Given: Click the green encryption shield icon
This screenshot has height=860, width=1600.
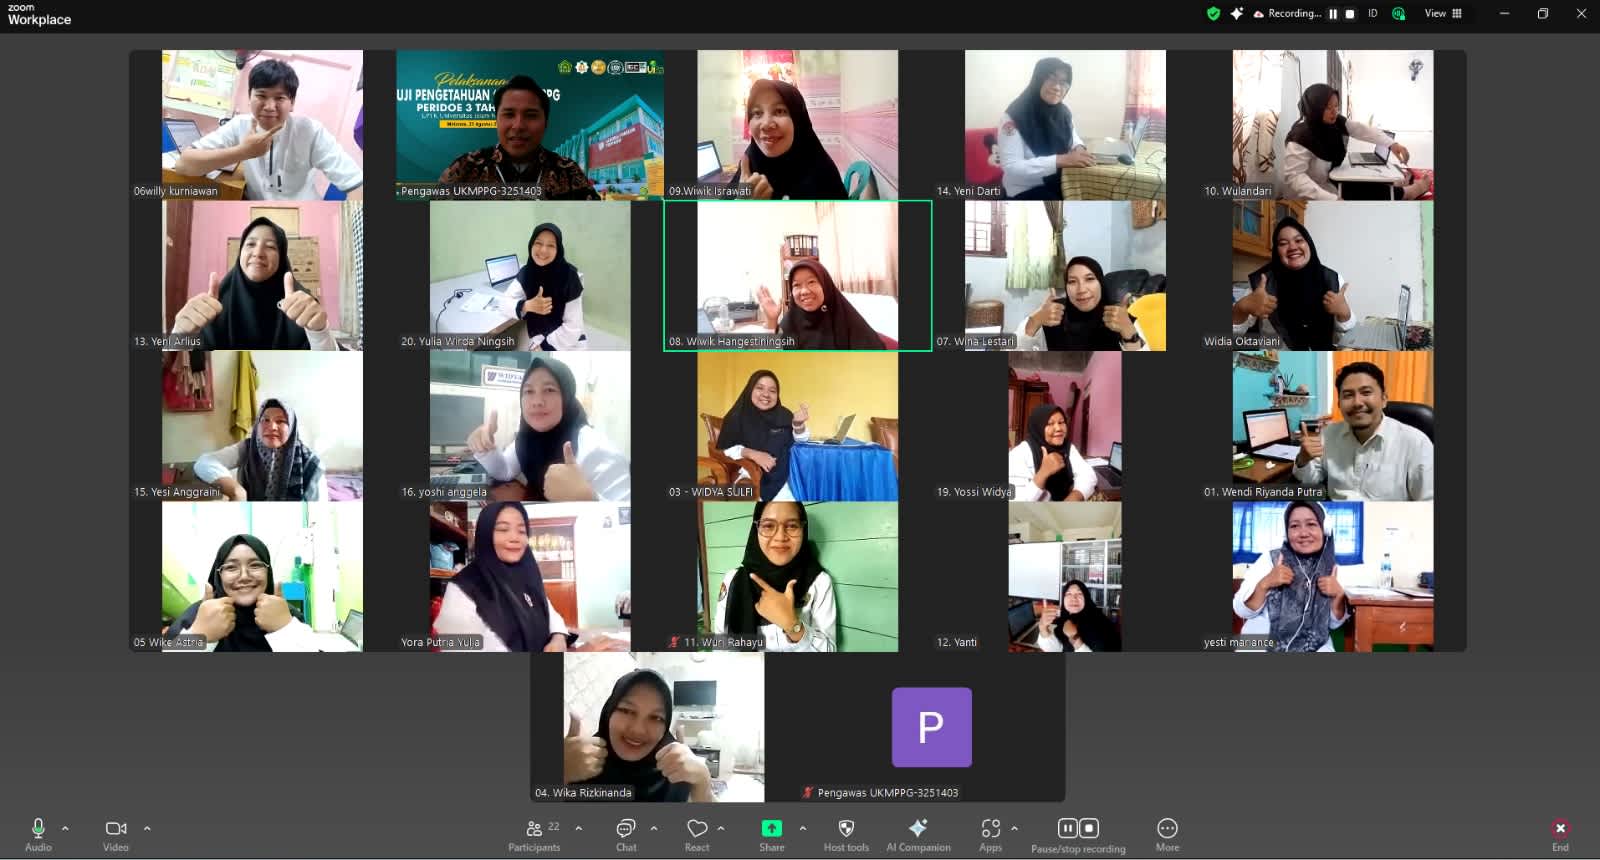Looking at the screenshot, I should coord(1213,13).
